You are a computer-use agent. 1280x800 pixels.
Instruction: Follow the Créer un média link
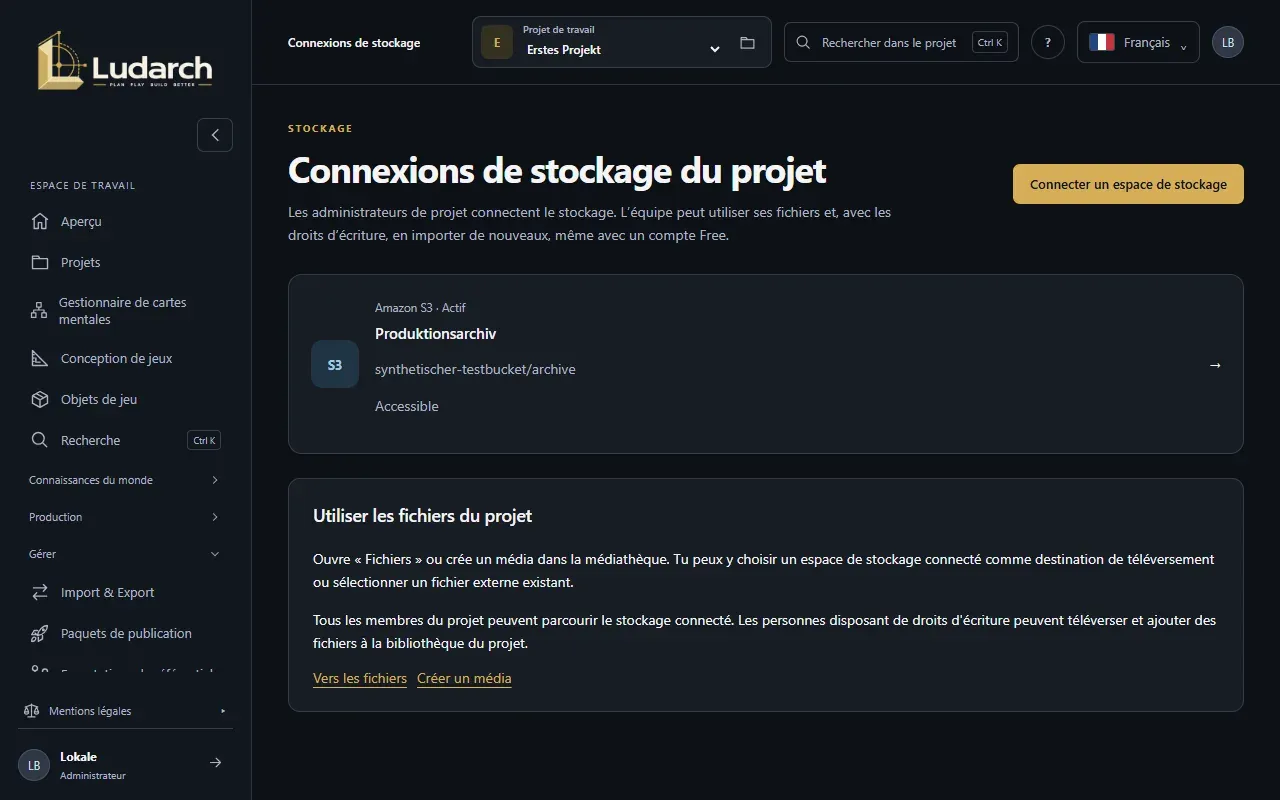click(x=464, y=678)
